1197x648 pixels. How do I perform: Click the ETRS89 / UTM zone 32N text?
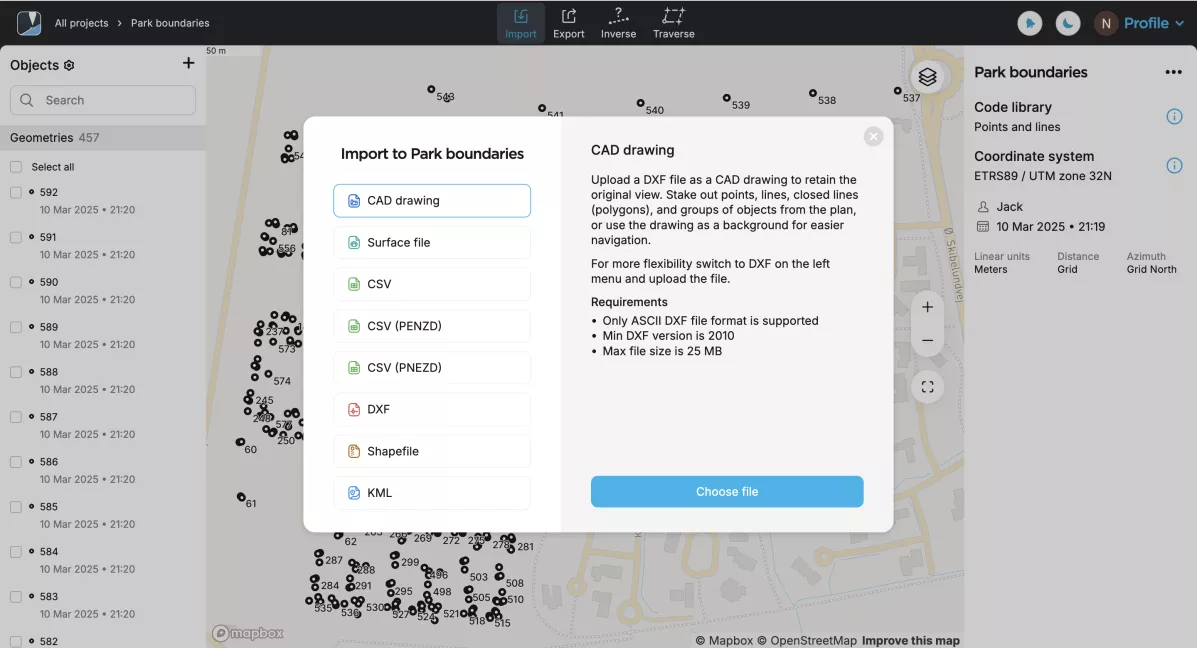coord(1042,176)
